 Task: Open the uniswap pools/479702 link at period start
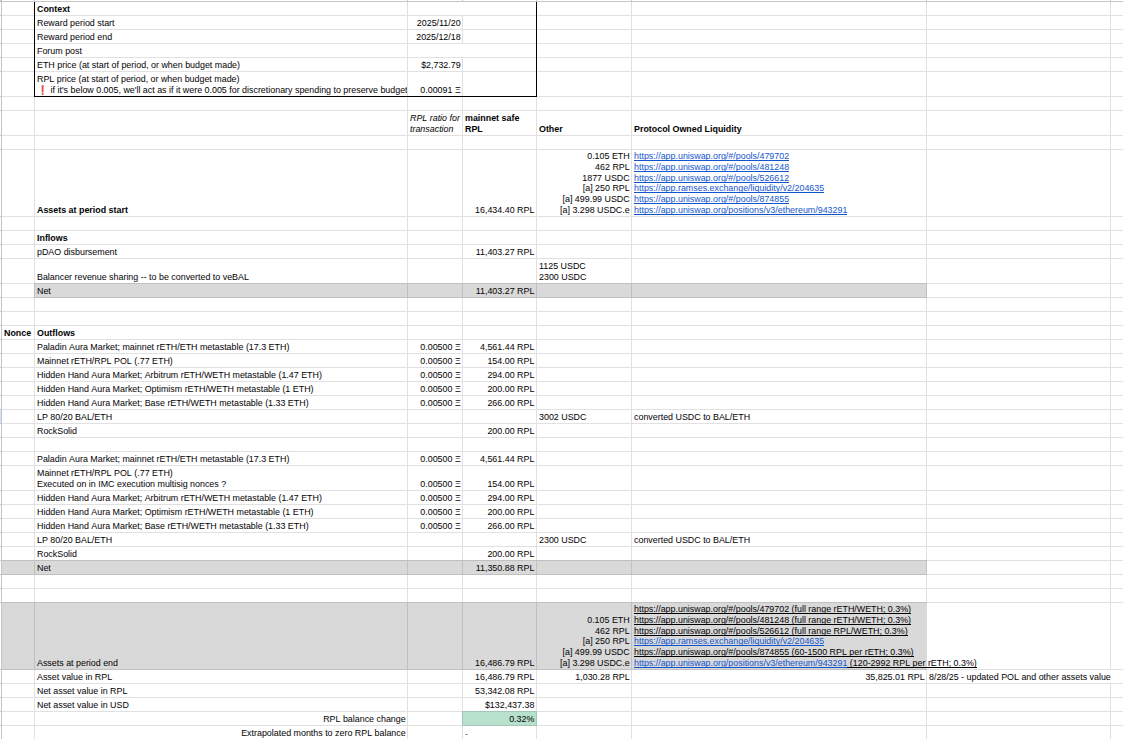click(711, 156)
